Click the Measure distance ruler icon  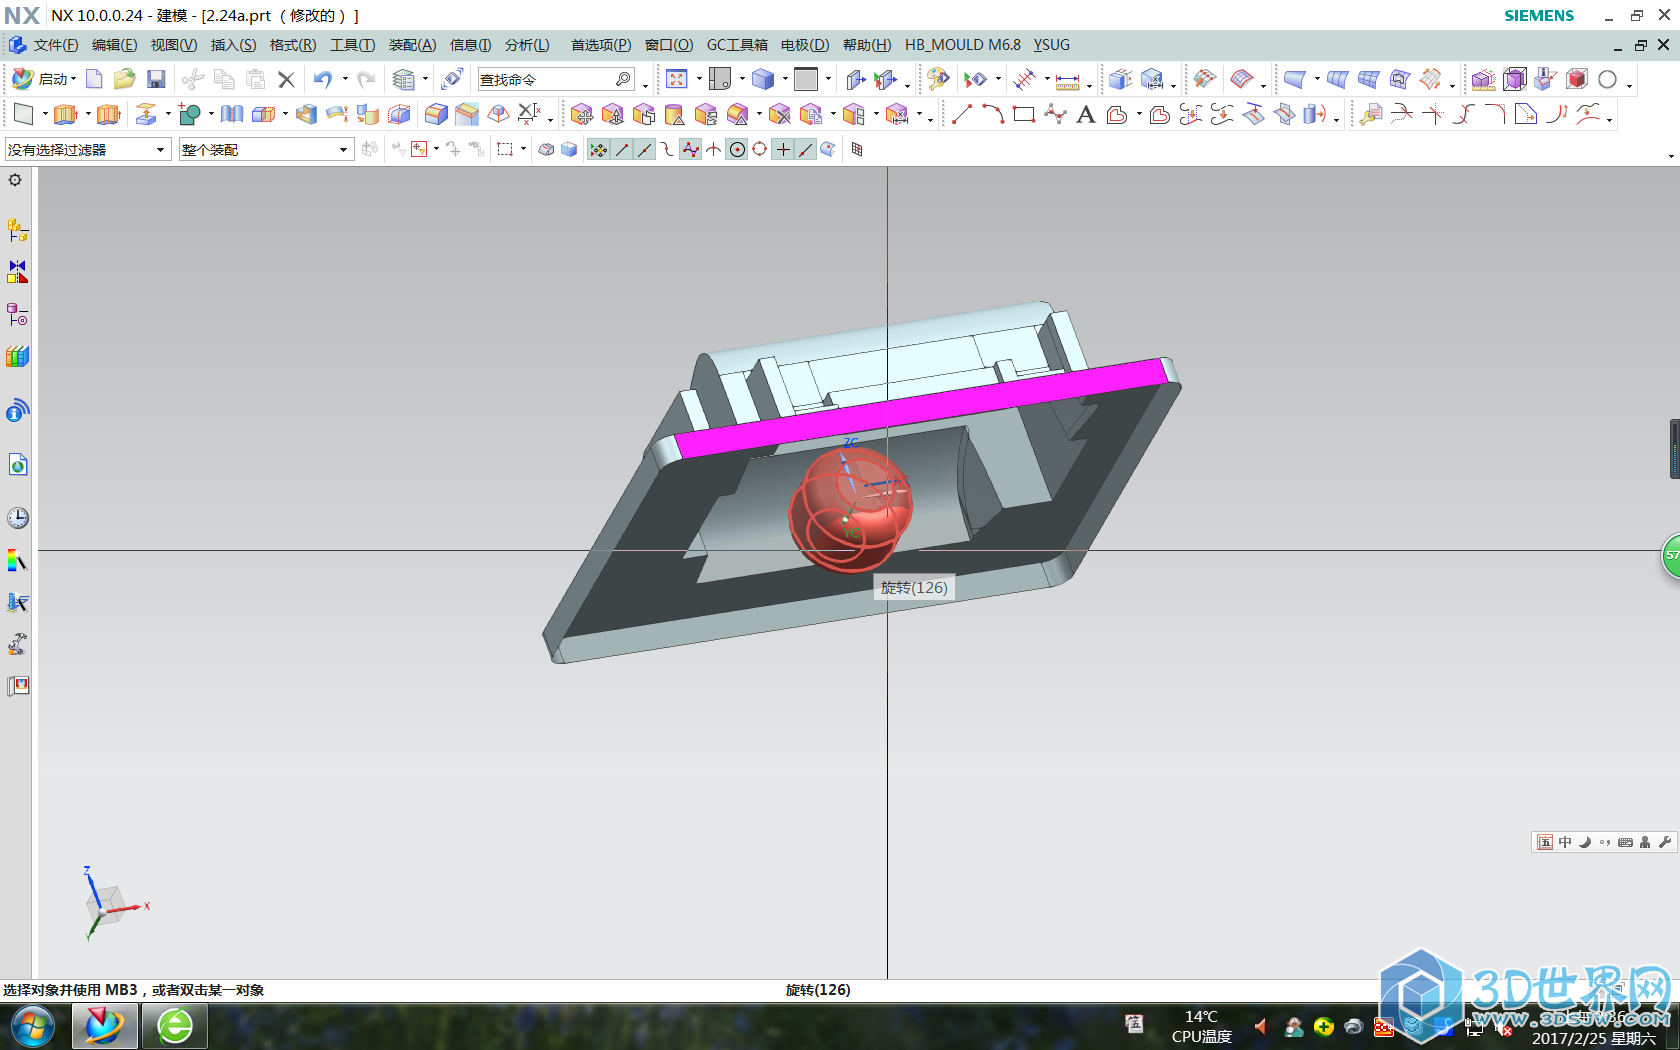(1068, 80)
